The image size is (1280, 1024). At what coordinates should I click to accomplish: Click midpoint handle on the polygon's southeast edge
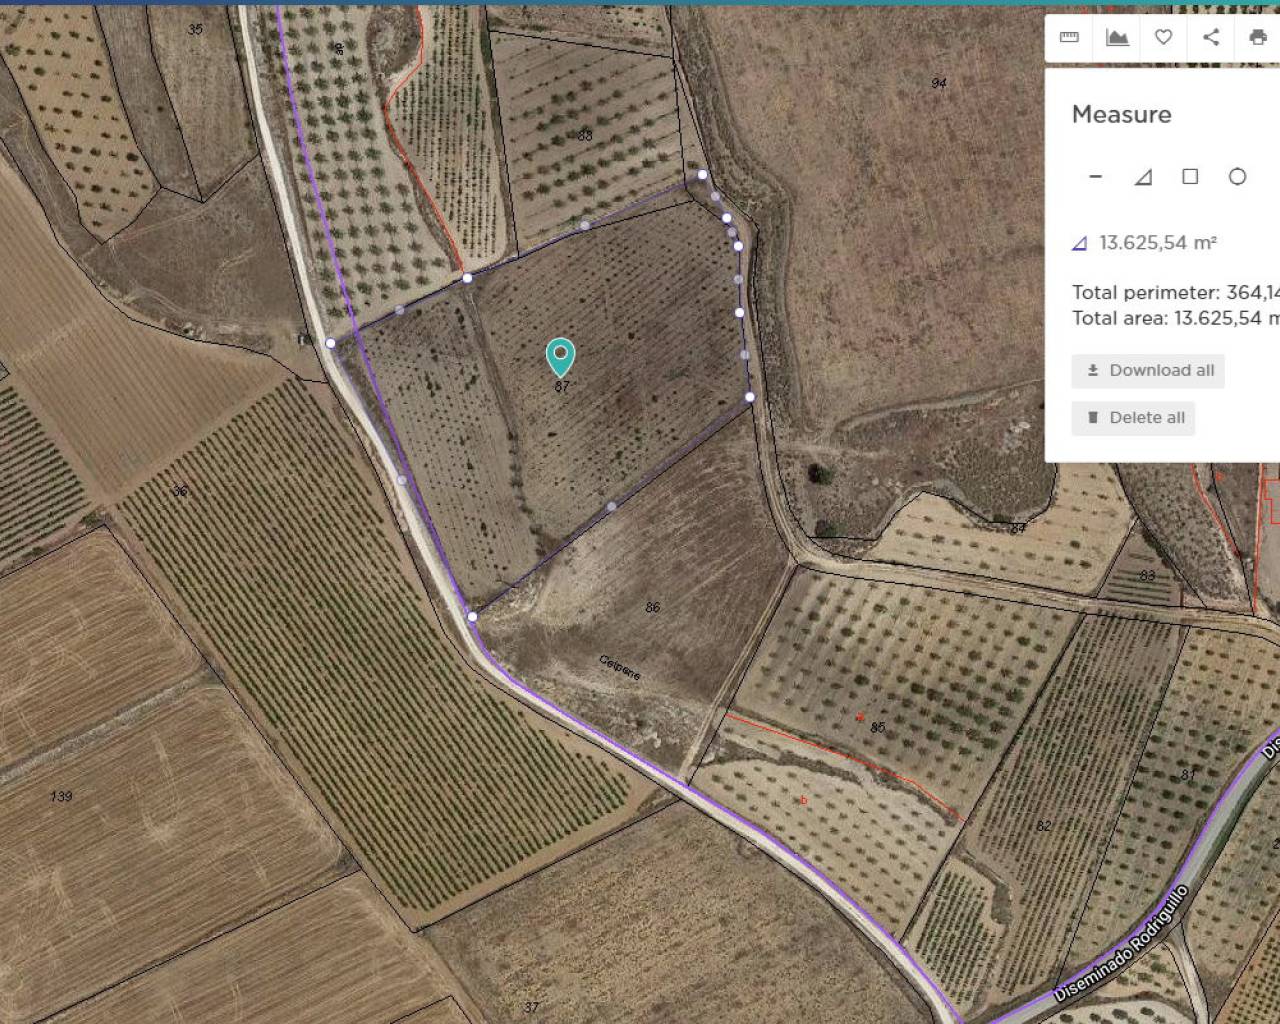(612, 507)
